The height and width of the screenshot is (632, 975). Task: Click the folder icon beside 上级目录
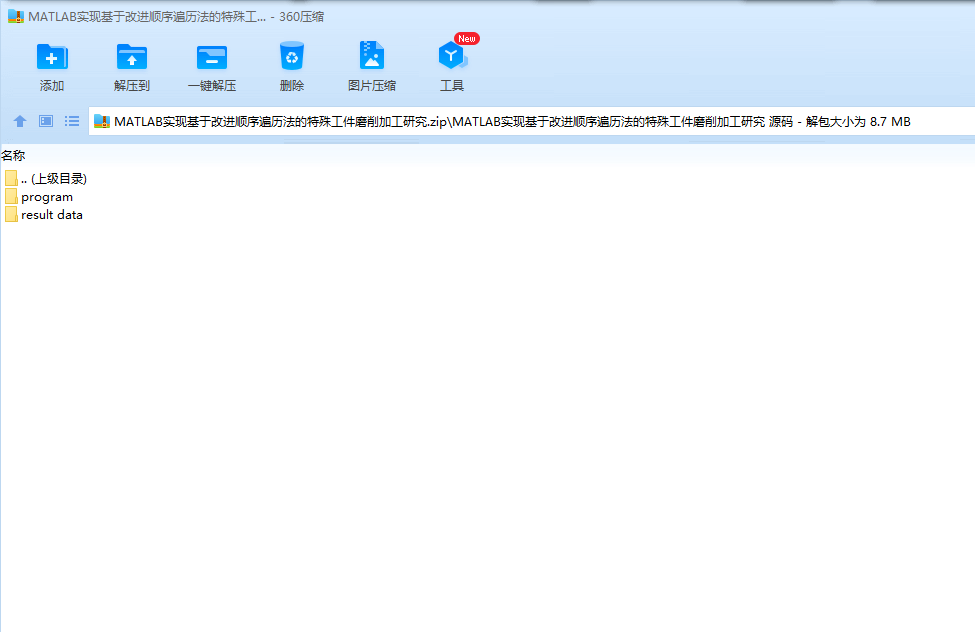coord(11,179)
